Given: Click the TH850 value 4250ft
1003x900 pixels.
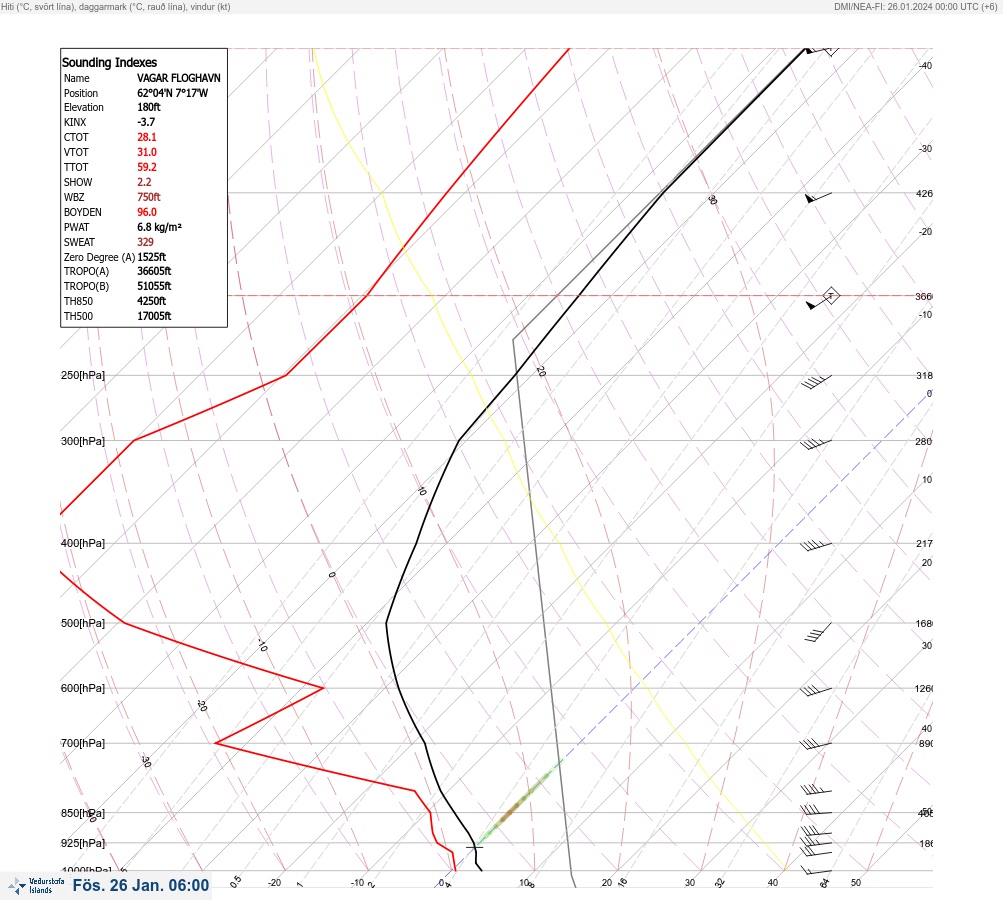Looking at the screenshot, I should 151,301.
